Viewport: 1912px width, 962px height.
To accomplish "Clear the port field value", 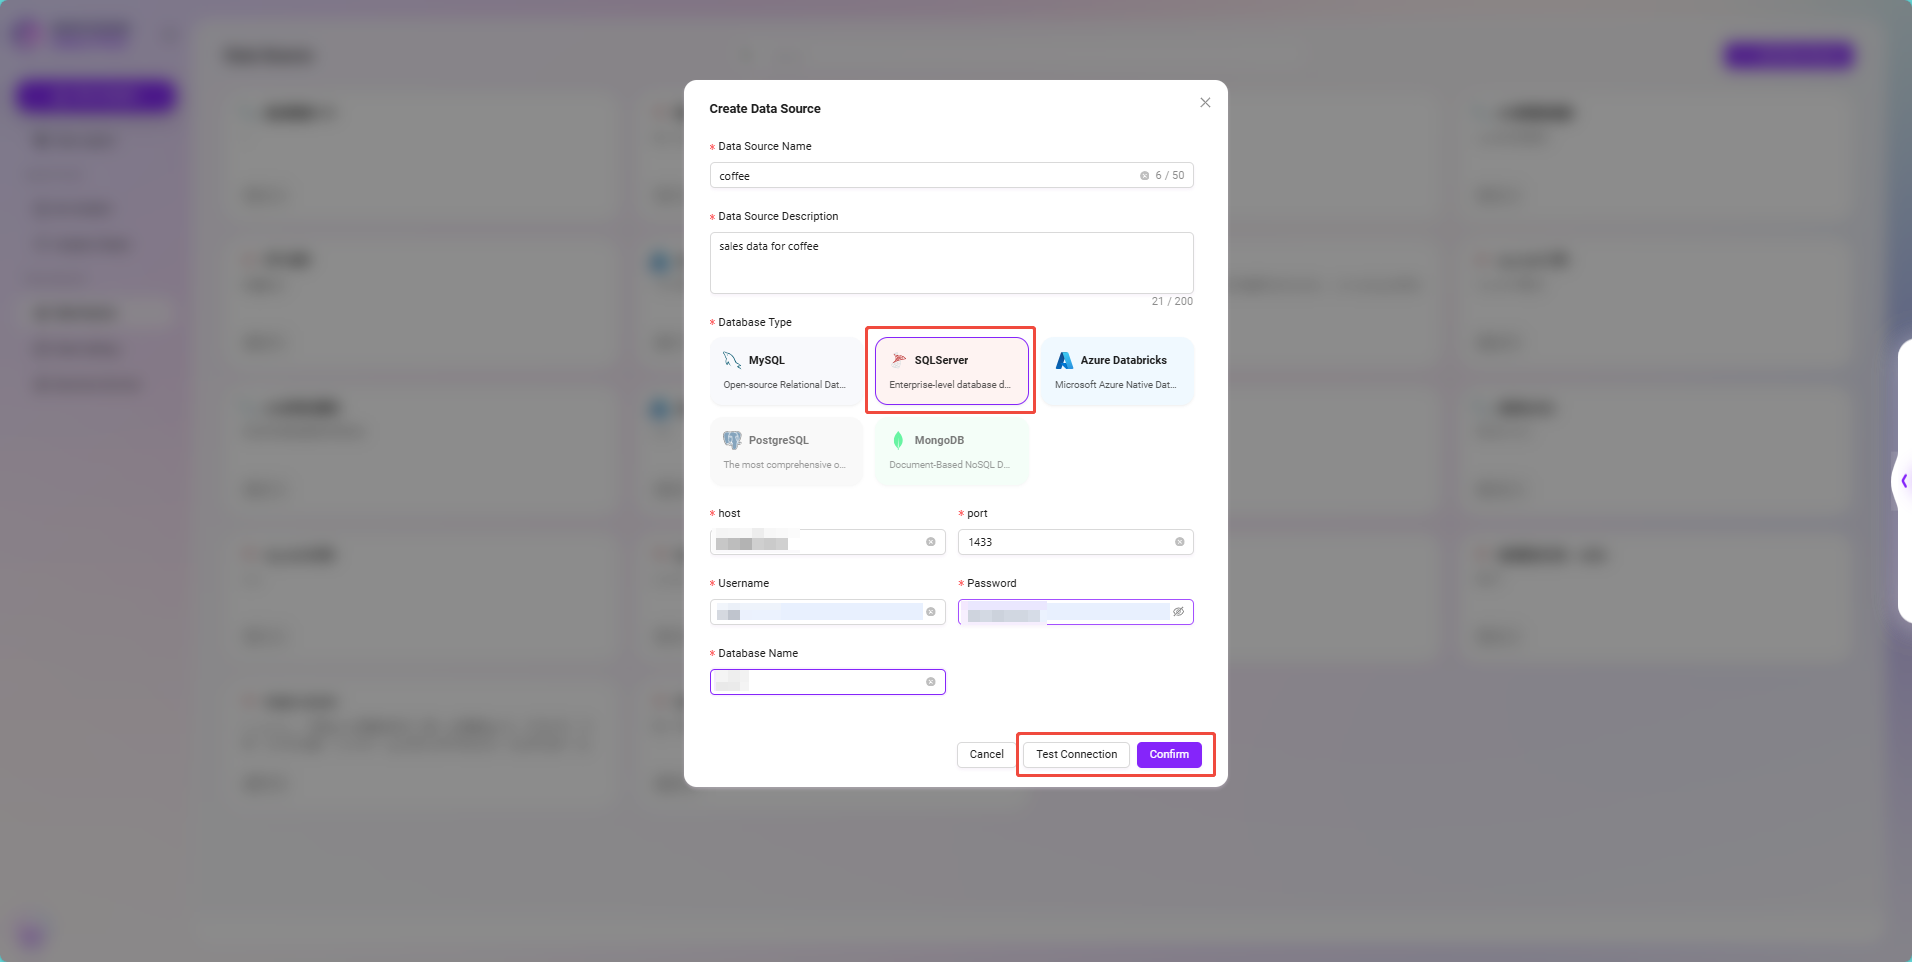I will pos(1179,542).
